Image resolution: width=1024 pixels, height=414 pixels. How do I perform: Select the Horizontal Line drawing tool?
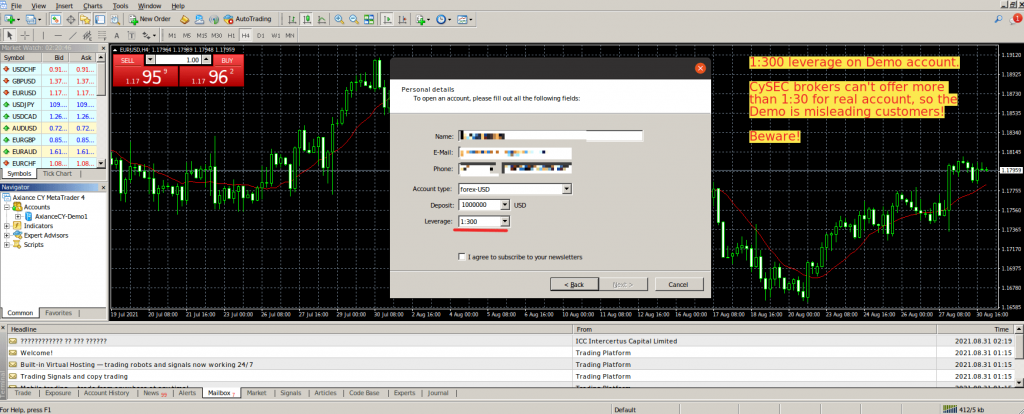pyautogui.click(x=58, y=35)
